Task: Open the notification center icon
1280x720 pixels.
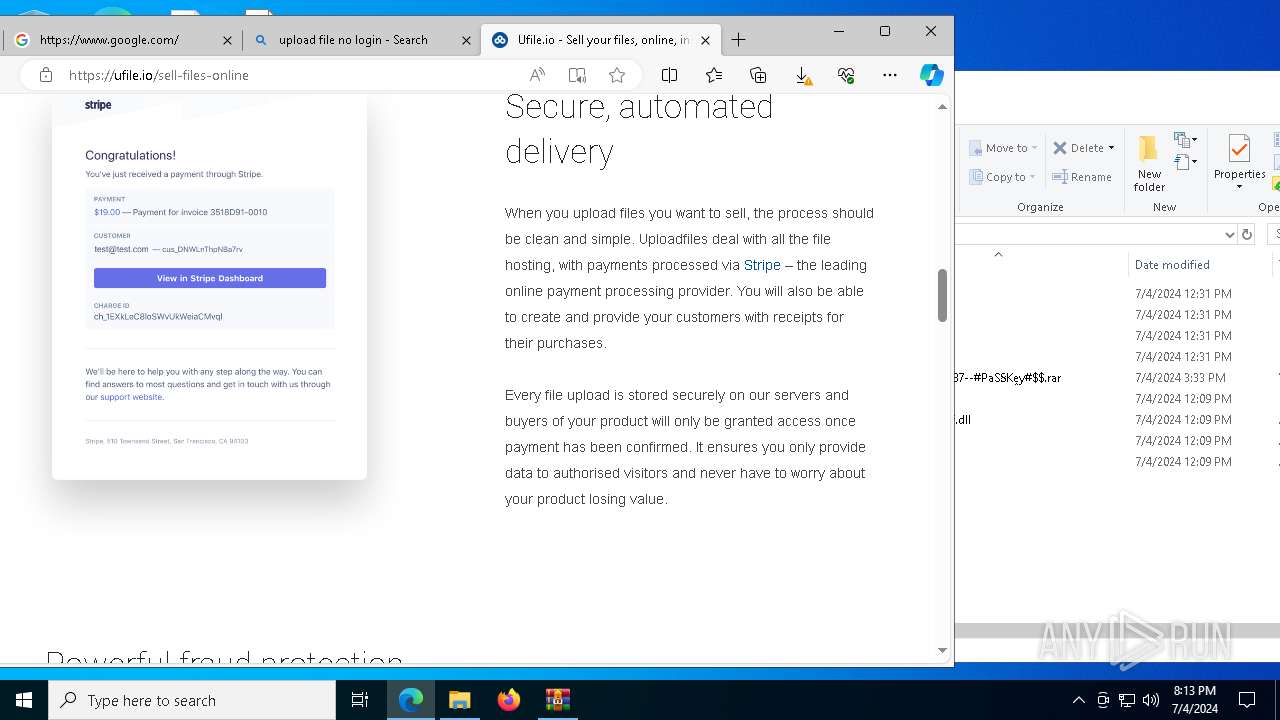Action: coord(1247,700)
